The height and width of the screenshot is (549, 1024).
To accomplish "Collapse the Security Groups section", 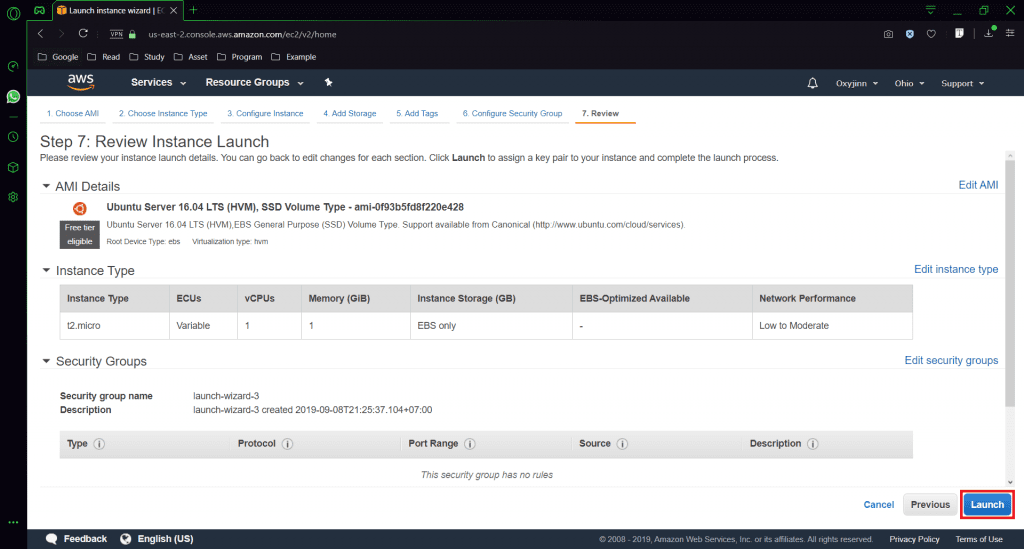I will point(46,361).
